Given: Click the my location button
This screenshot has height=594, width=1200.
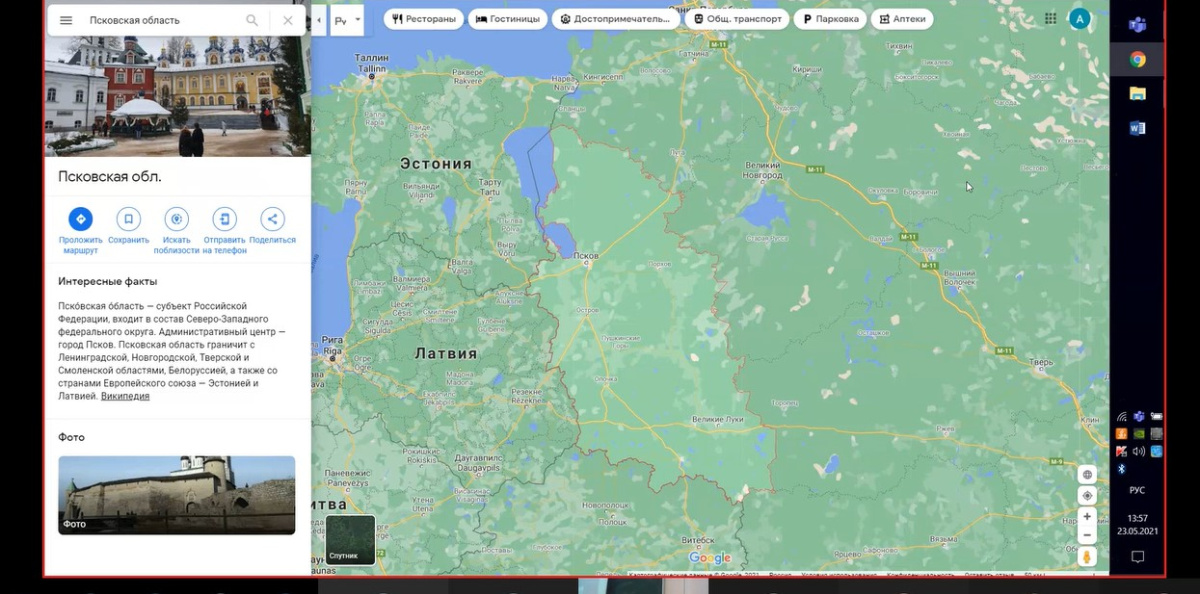Looking at the screenshot, I should (1087, 496).
